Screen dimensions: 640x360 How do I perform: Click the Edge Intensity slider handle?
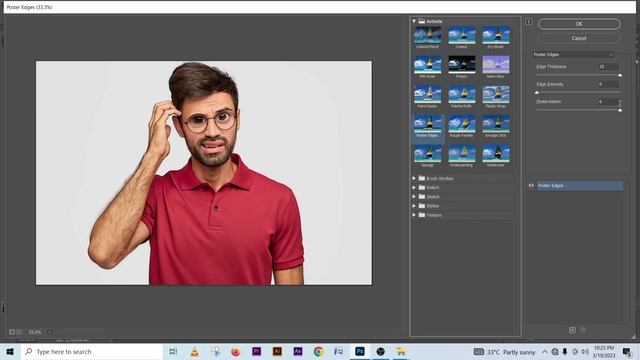(537, 93)
